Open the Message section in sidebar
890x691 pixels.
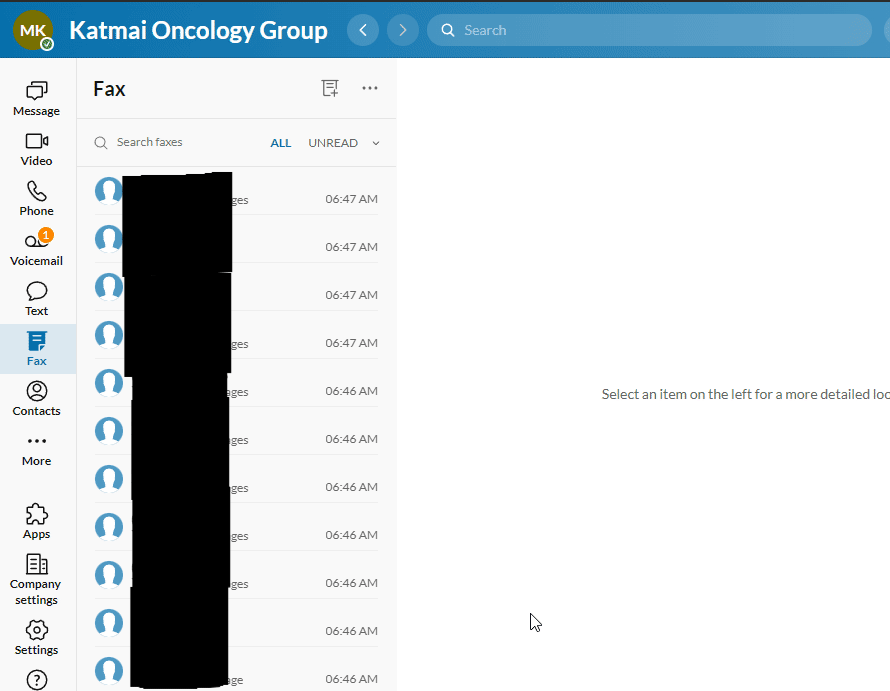click(36, 98)
